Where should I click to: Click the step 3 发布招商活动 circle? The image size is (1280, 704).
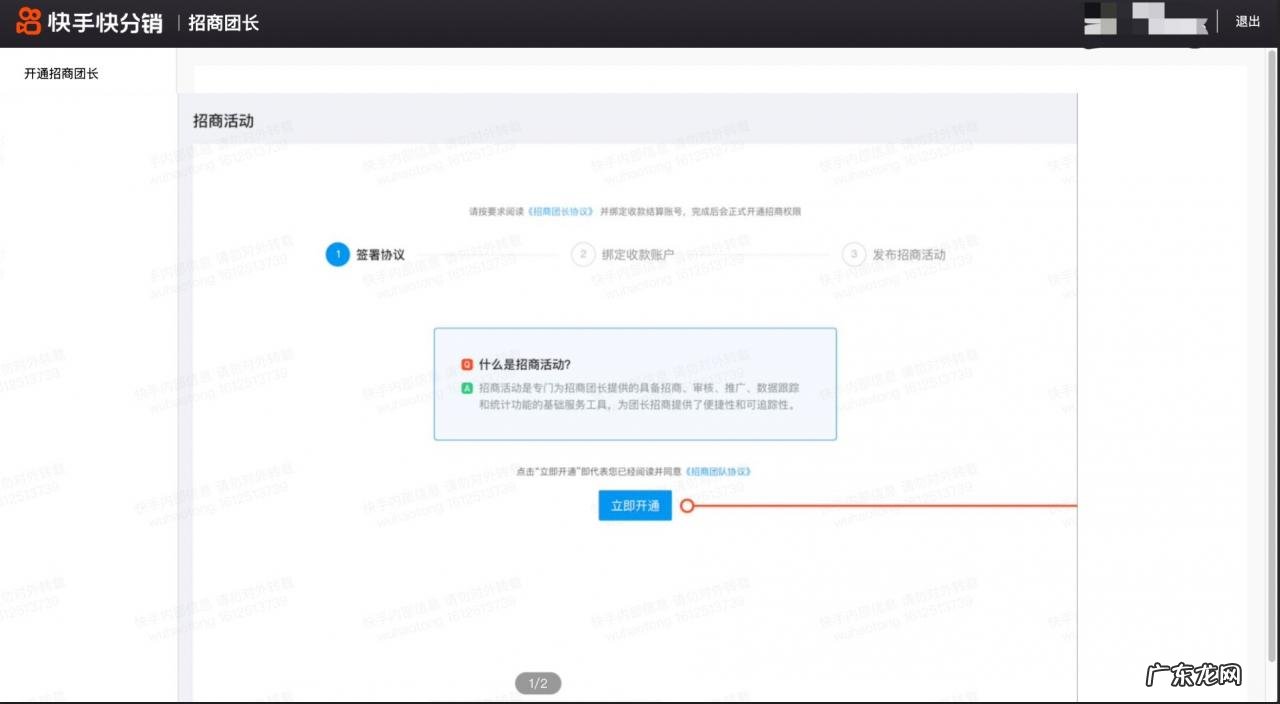coord(853,255)
